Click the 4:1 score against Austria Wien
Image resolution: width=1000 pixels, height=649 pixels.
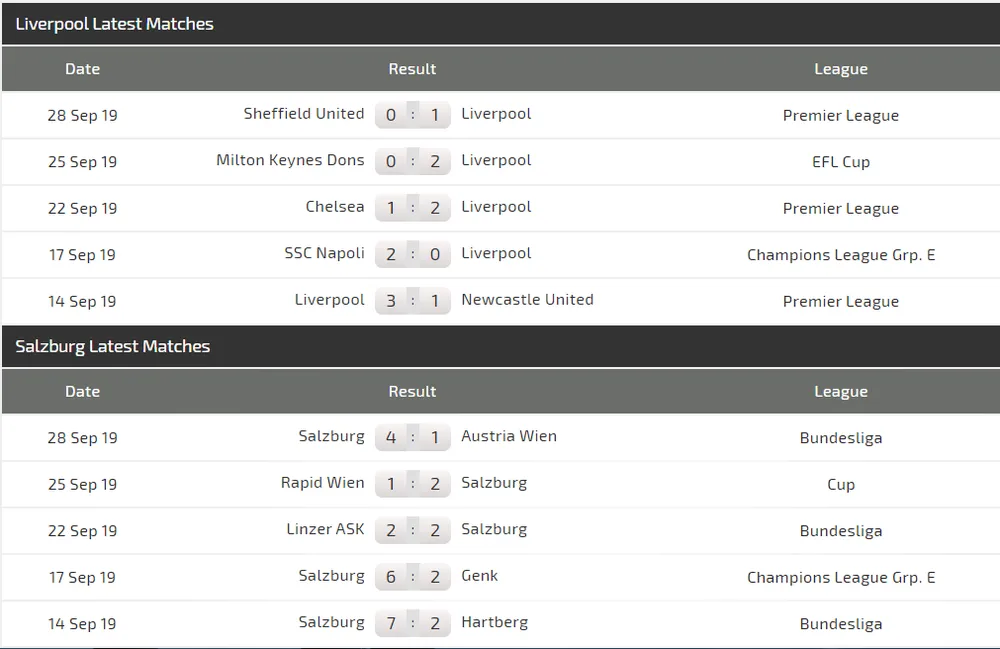click(x=413, y=438)
